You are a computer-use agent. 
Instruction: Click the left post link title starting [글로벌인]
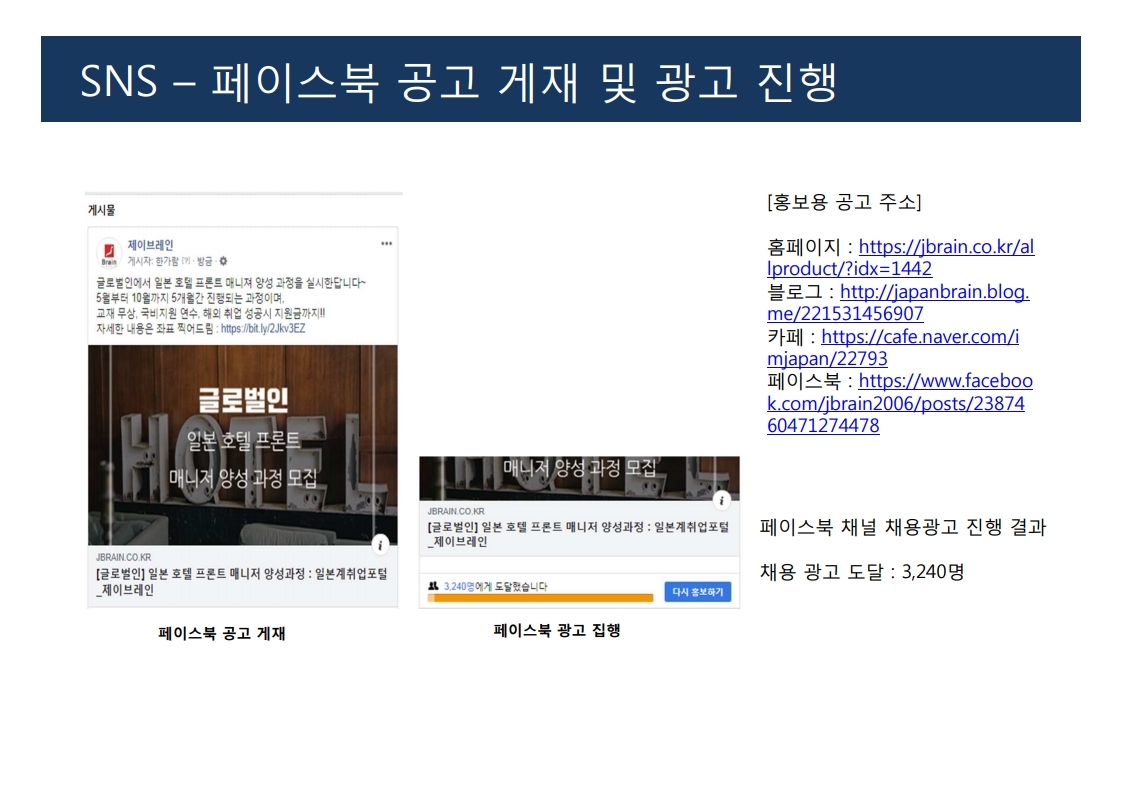click(x=242, y=581)
